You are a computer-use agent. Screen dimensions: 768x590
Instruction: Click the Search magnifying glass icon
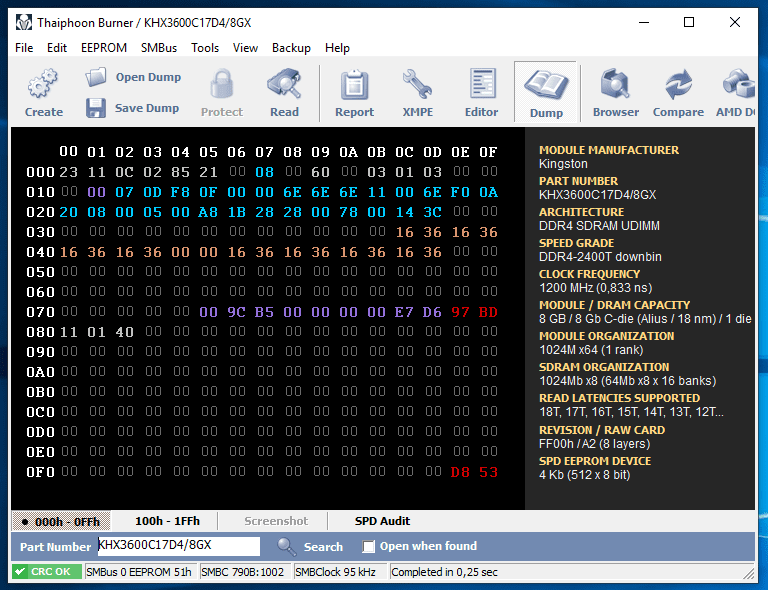tap(287, 546)
